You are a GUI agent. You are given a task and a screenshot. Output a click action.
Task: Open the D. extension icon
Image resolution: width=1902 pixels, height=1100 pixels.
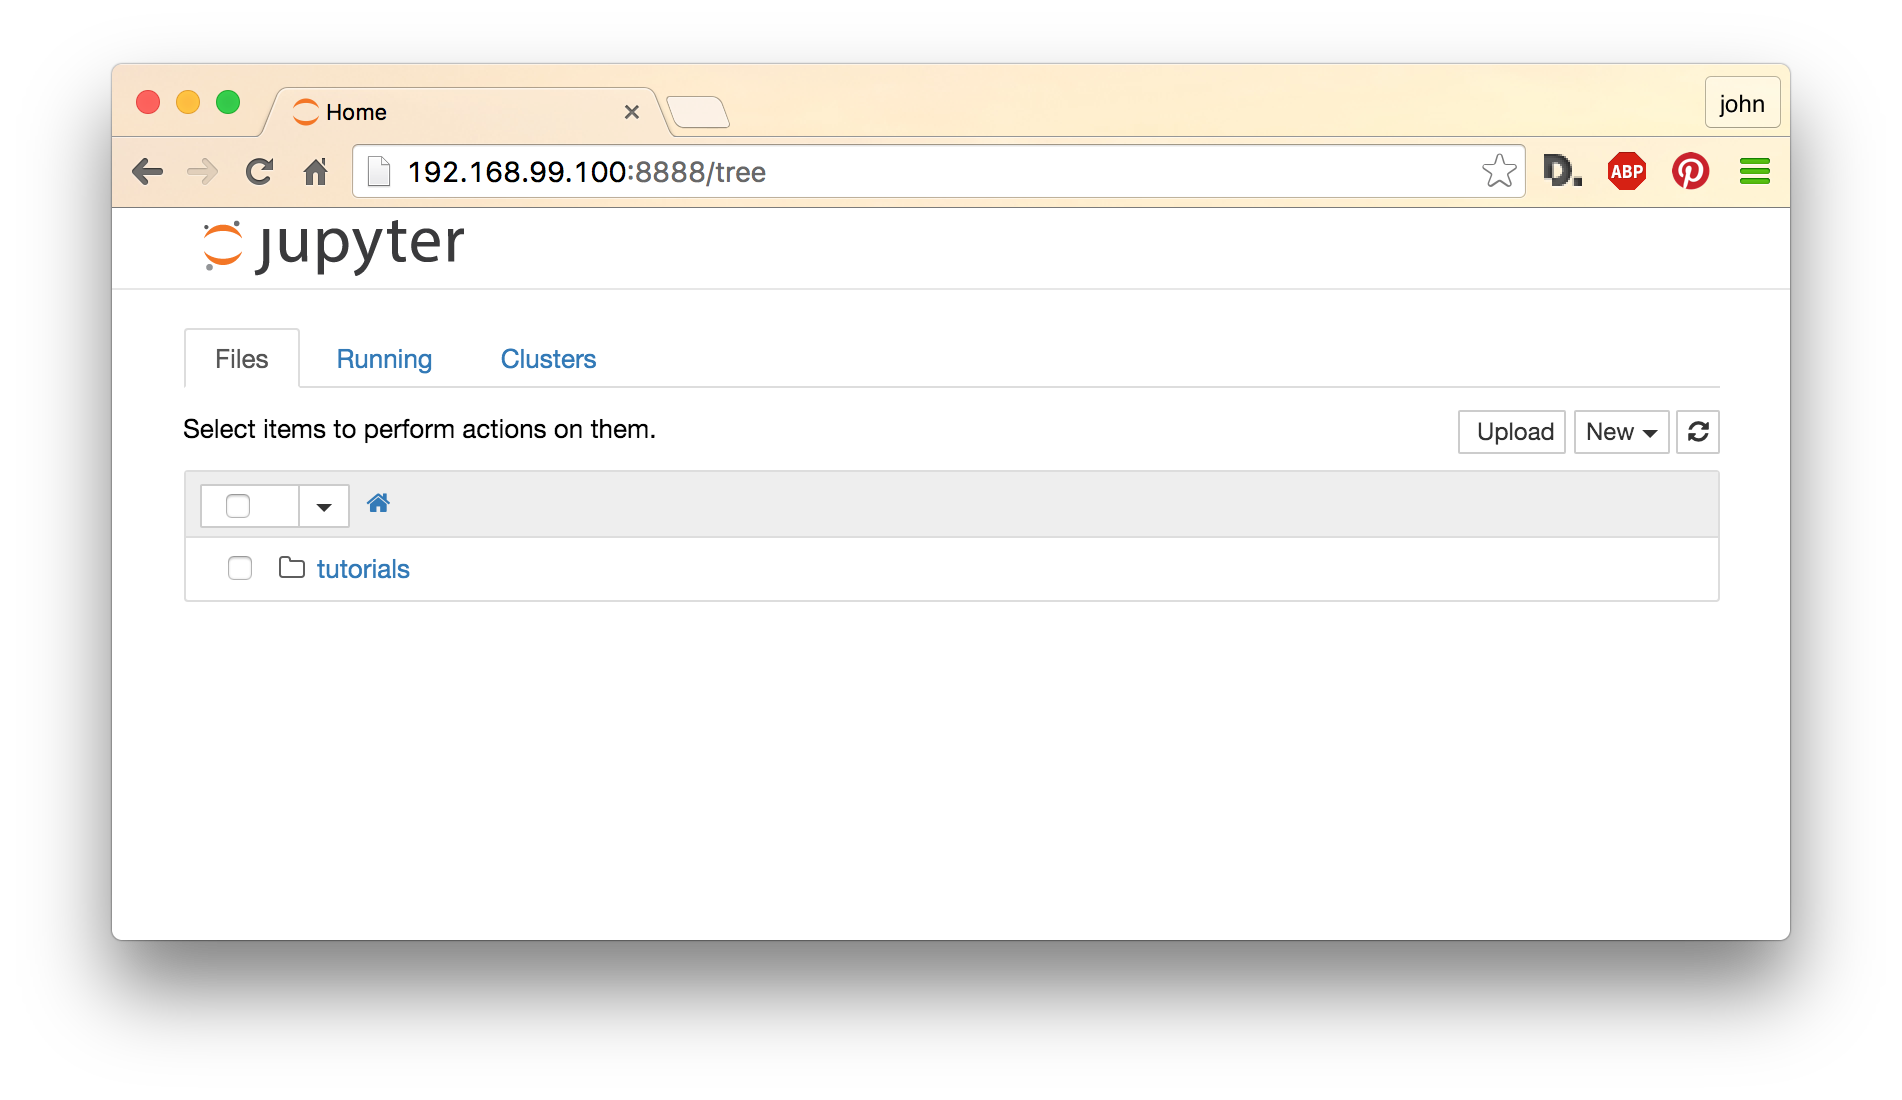click(x=1562, y=171)
